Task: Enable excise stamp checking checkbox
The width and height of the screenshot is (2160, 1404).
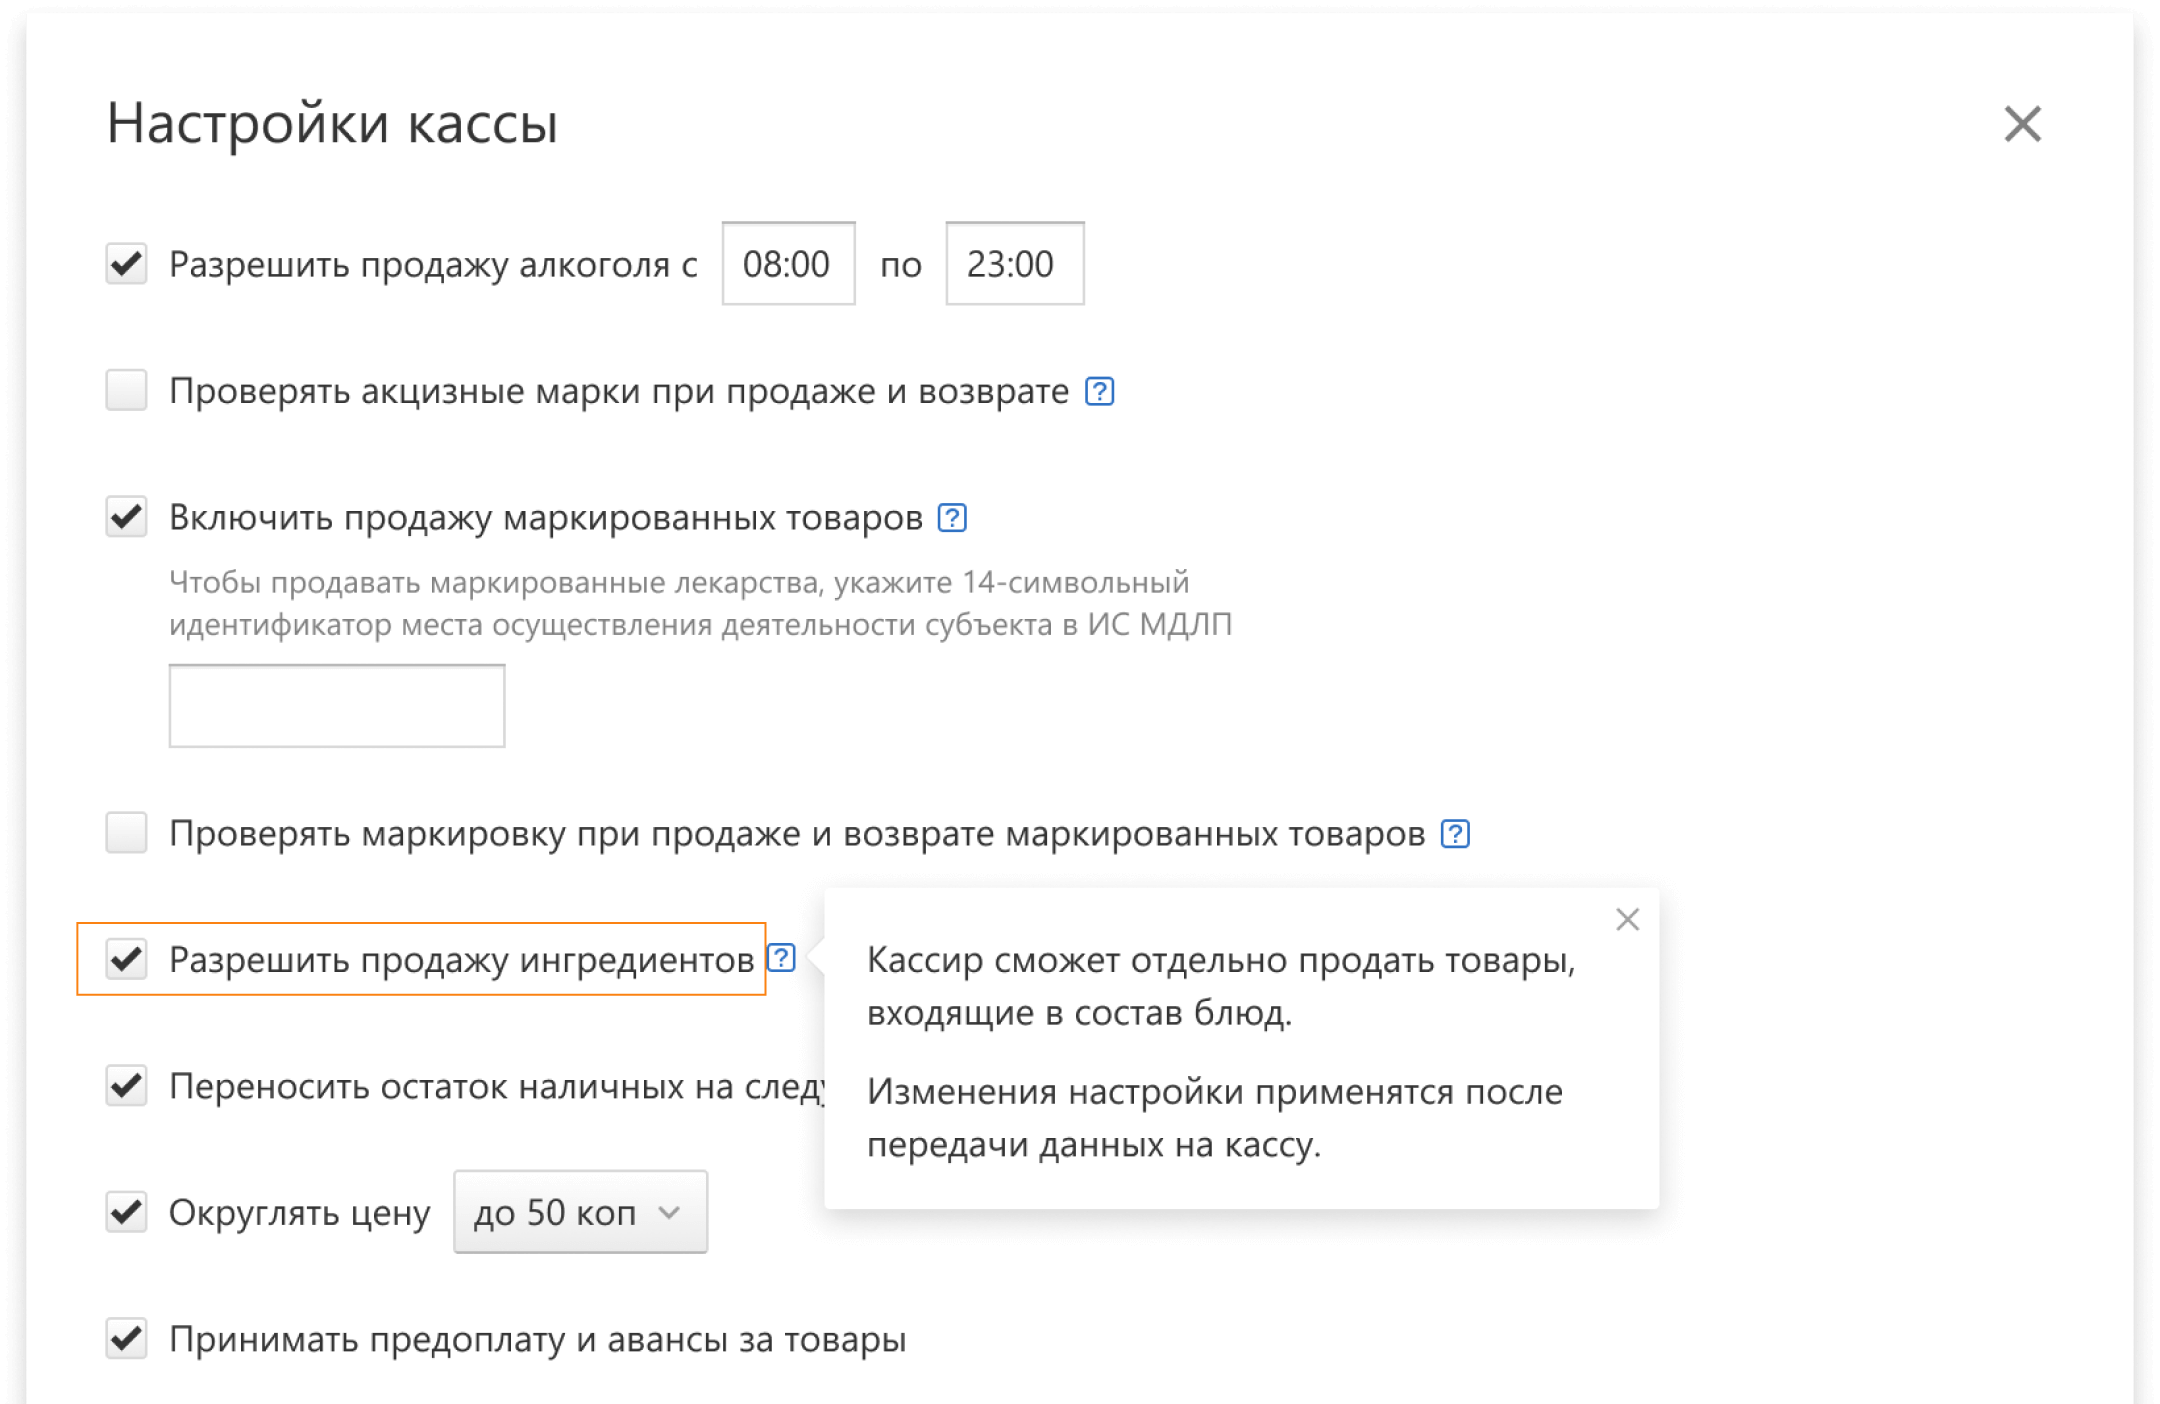Action: 127,390
